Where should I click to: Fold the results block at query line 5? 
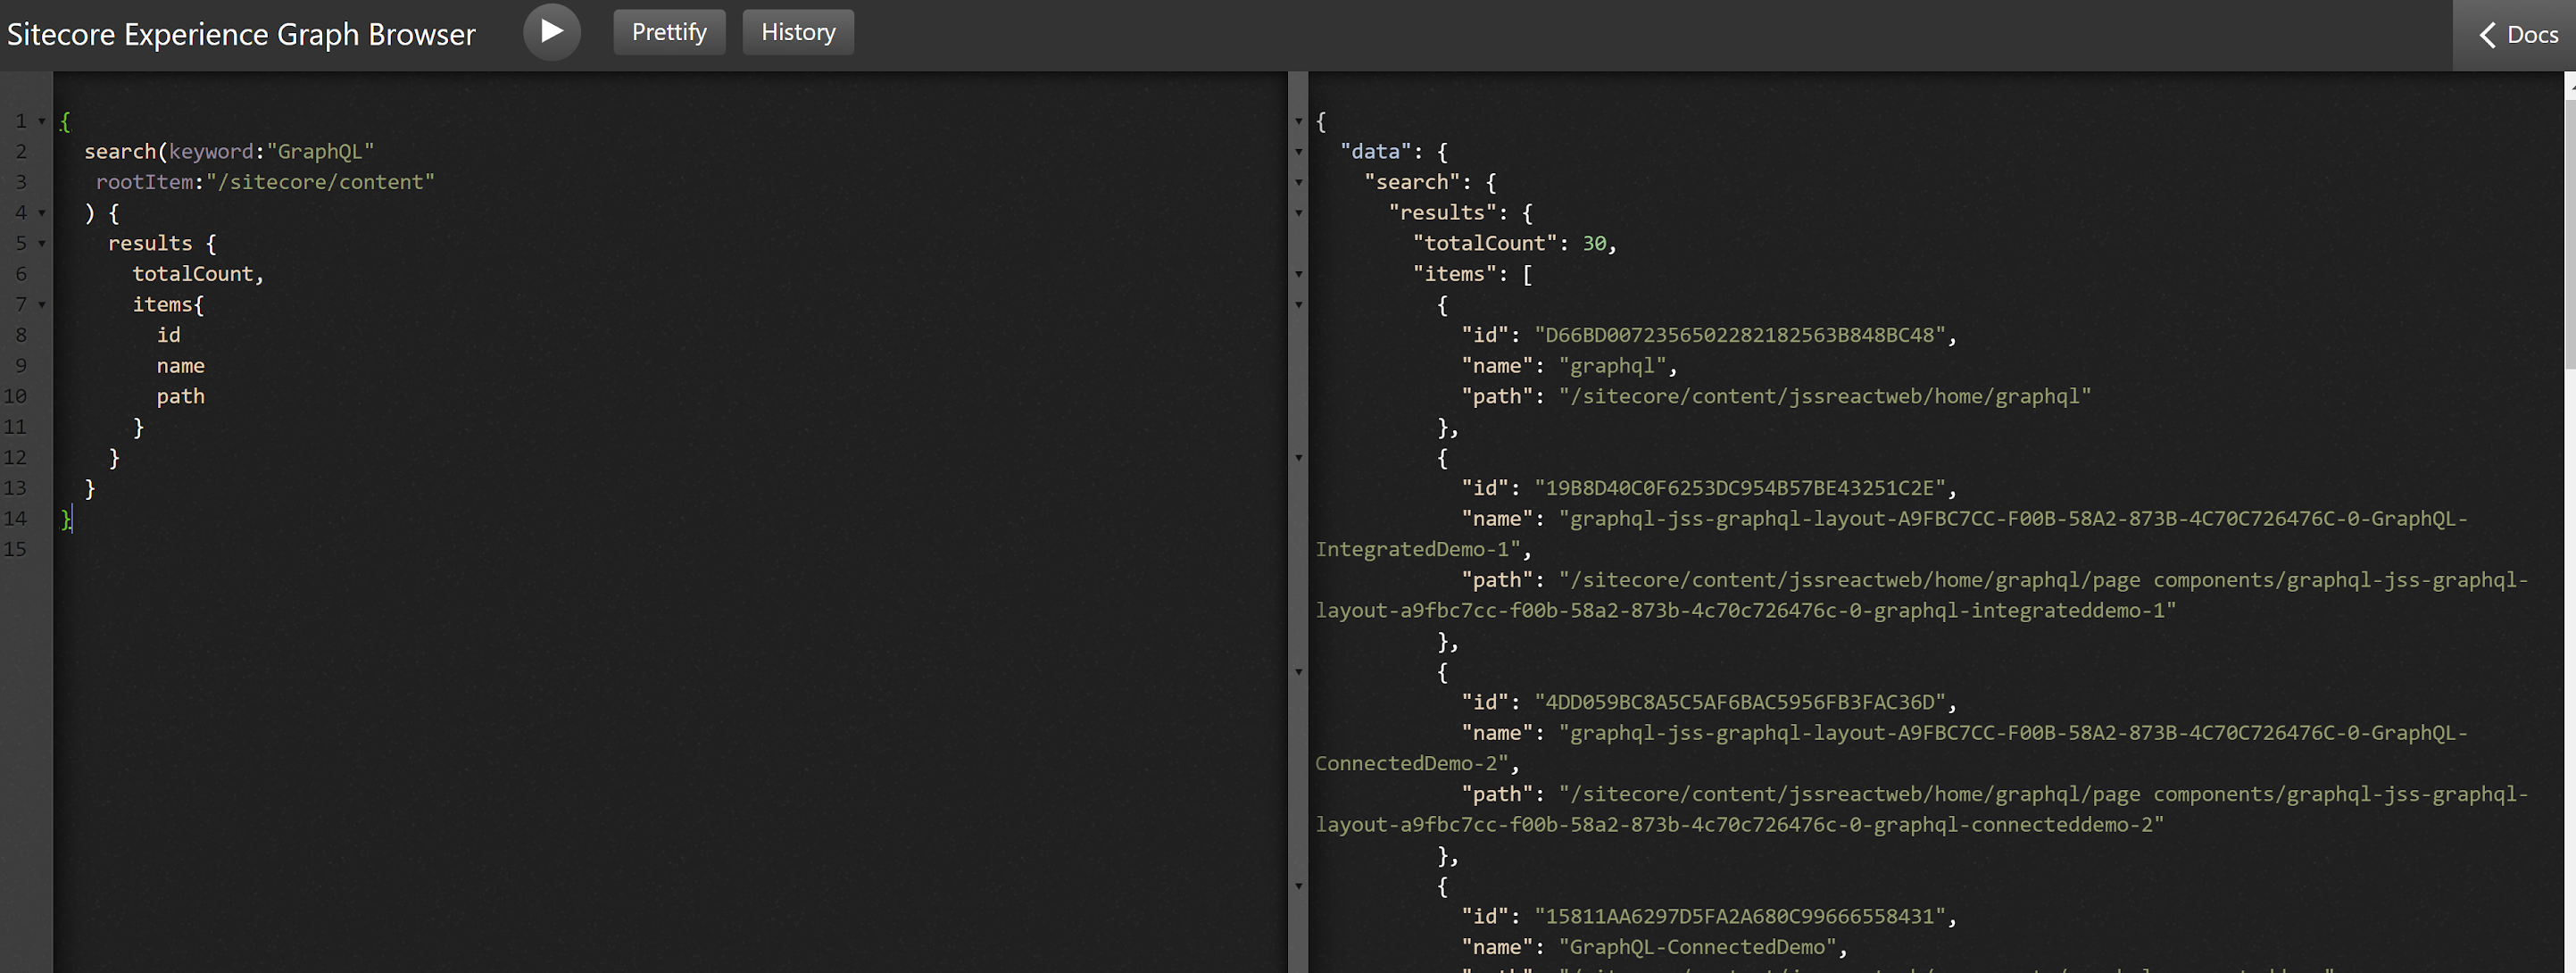(42, 243)
